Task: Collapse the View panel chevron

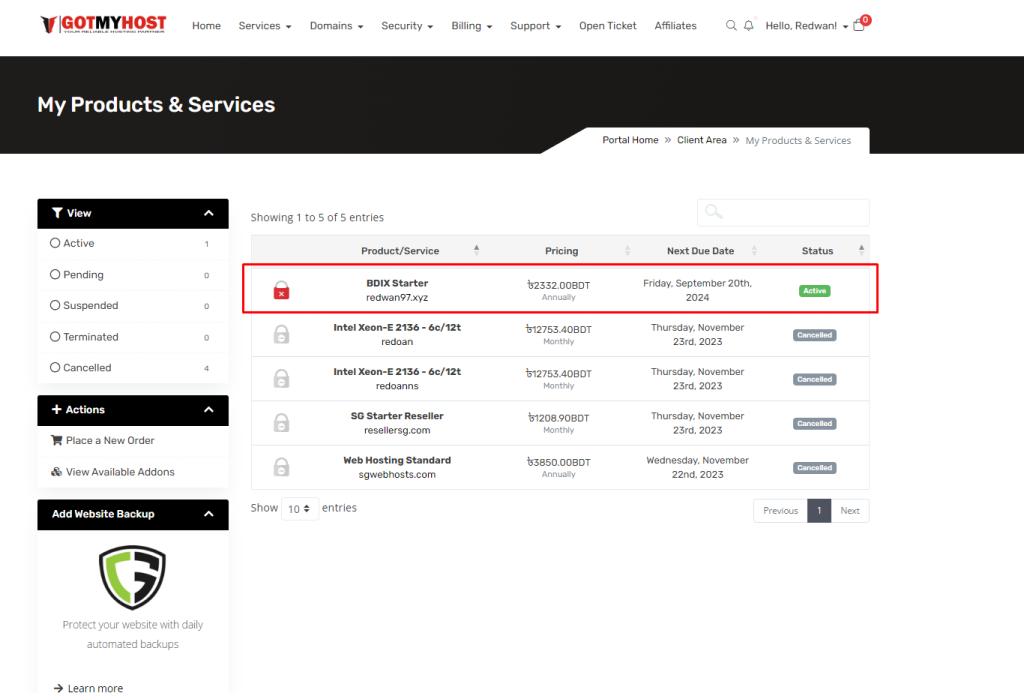Action: tap(208, 213)
